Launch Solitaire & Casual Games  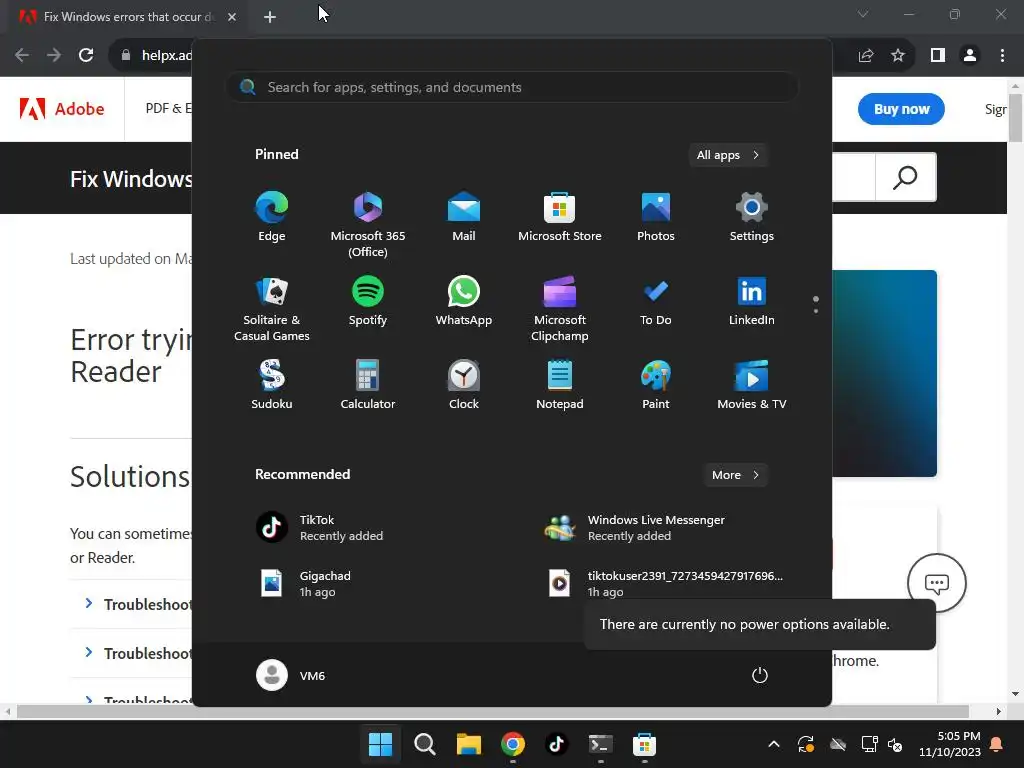point(272,309)
